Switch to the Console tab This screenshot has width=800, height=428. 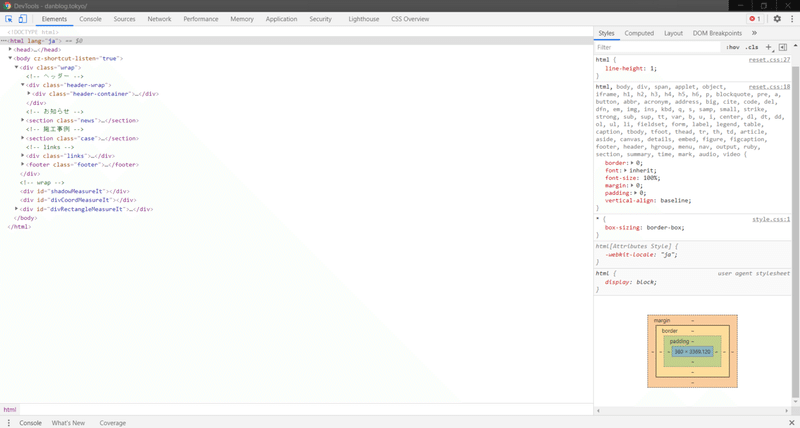[90, 19]
